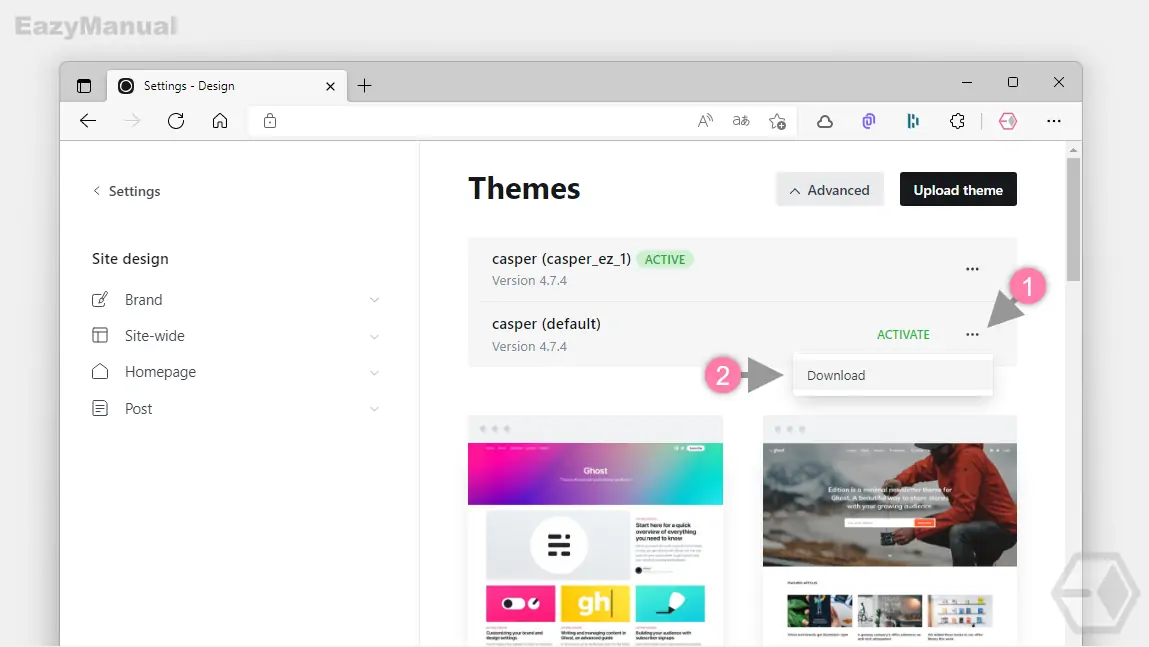
Task: Return to Settings via back link
Action: (x=127, y=191)
